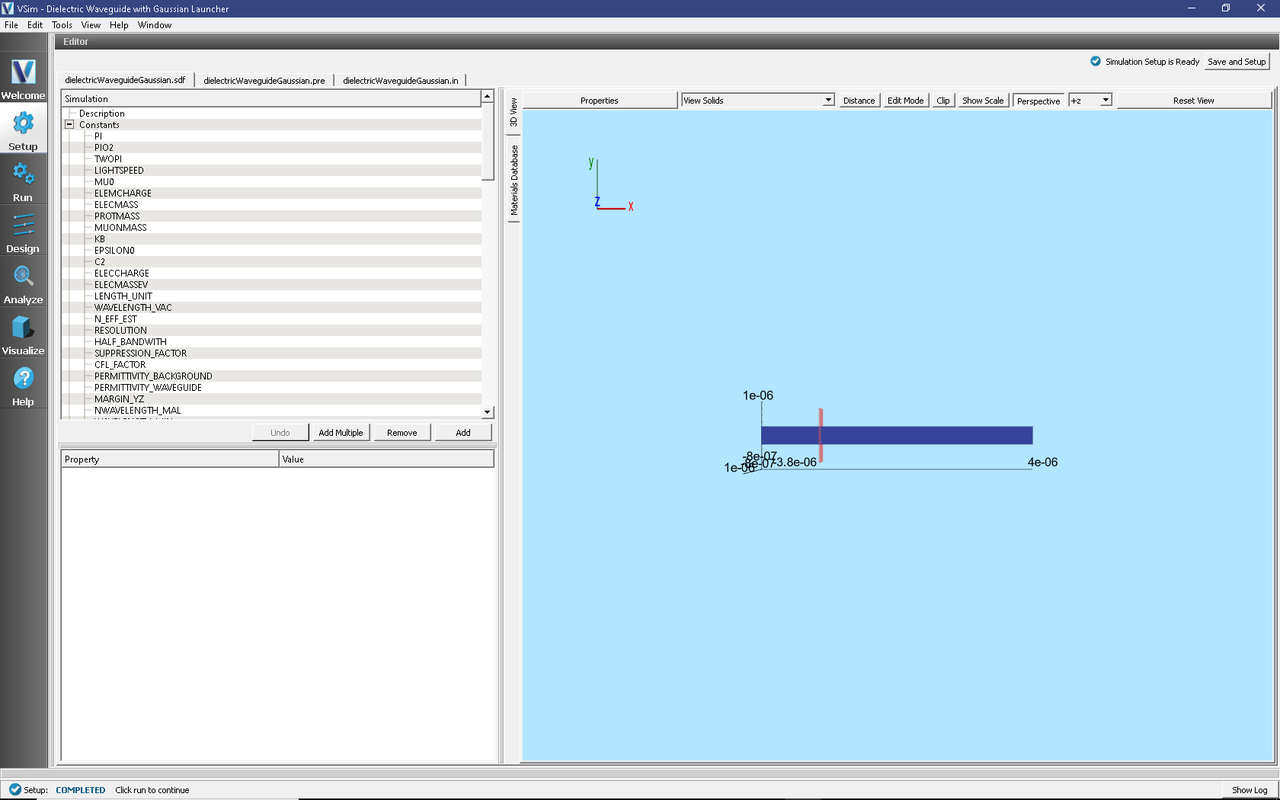Image resolution: width=1280 pixels, height=800 pixels.
Task: Click the Add button
Action: [x=463, y=432]
